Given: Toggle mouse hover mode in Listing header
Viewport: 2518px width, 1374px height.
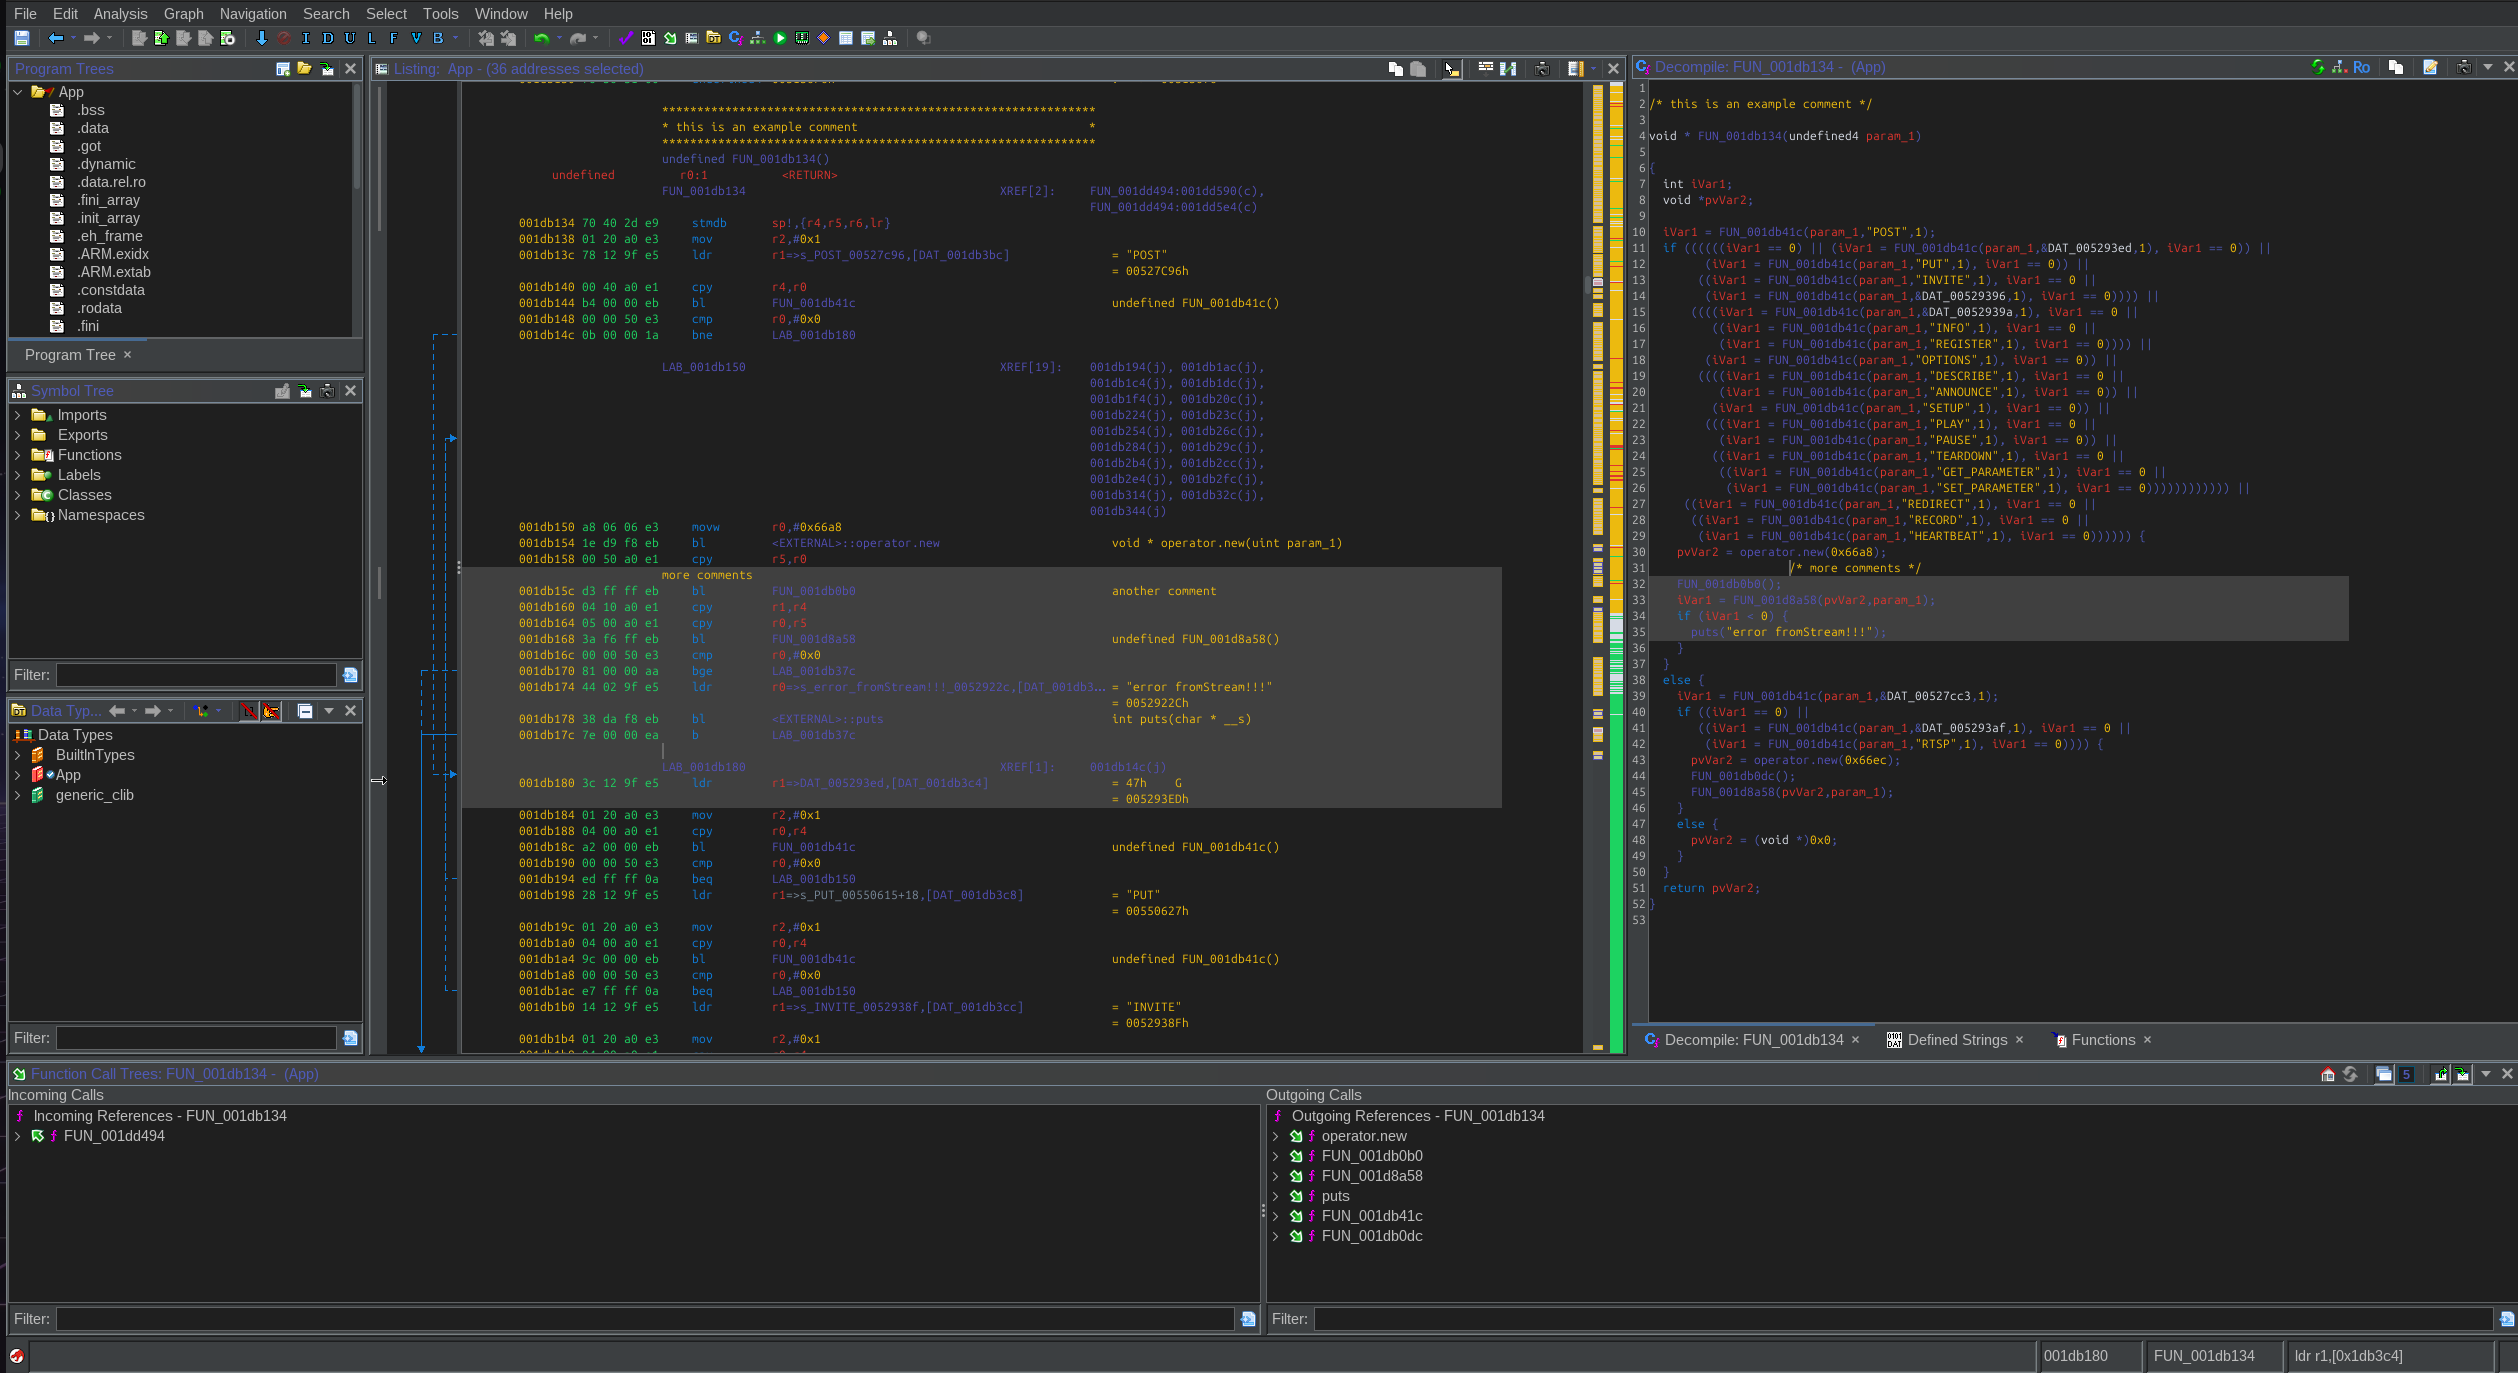Looking at the screenshot, I should coord(1451,68).
